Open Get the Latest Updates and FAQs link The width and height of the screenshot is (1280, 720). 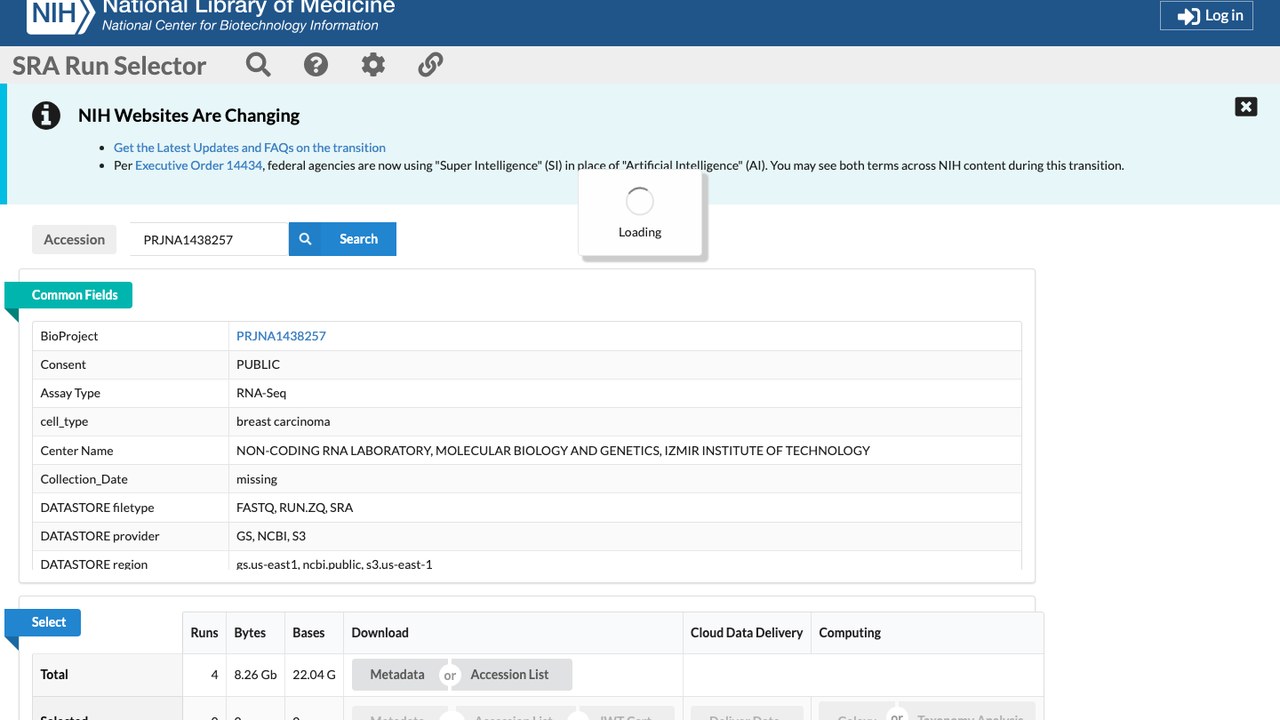(x=249, y=147)
